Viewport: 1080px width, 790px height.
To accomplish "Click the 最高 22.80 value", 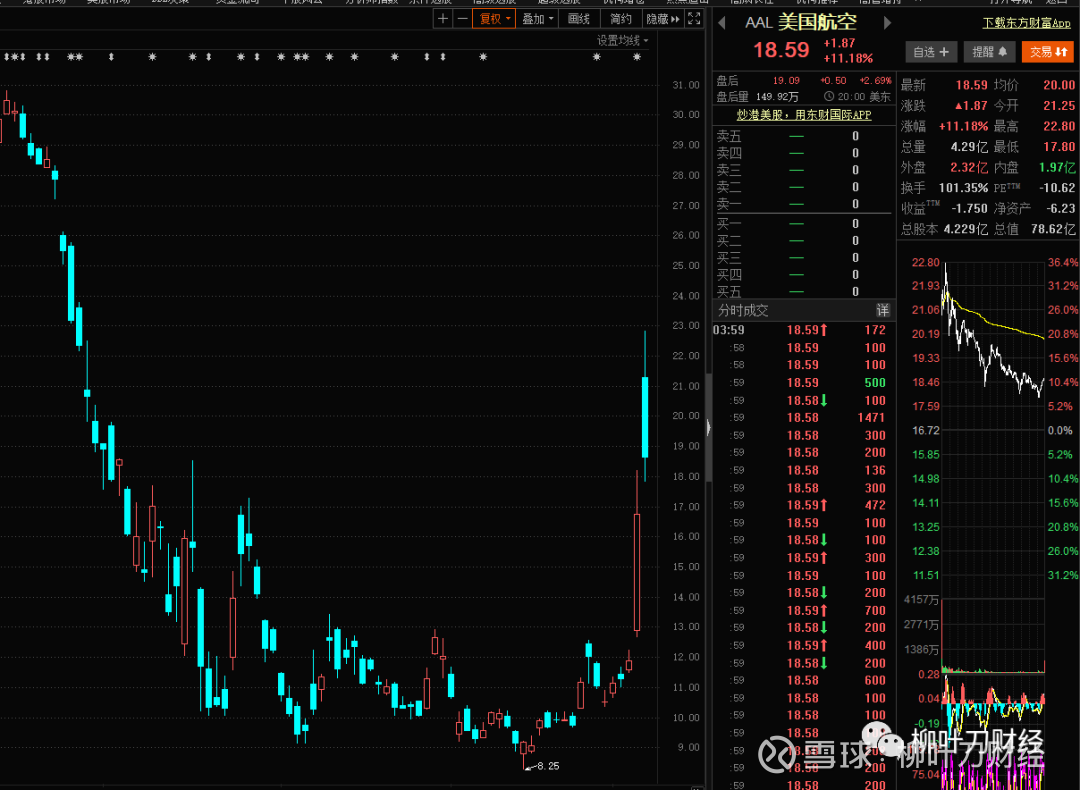I will click(1059, 126).
